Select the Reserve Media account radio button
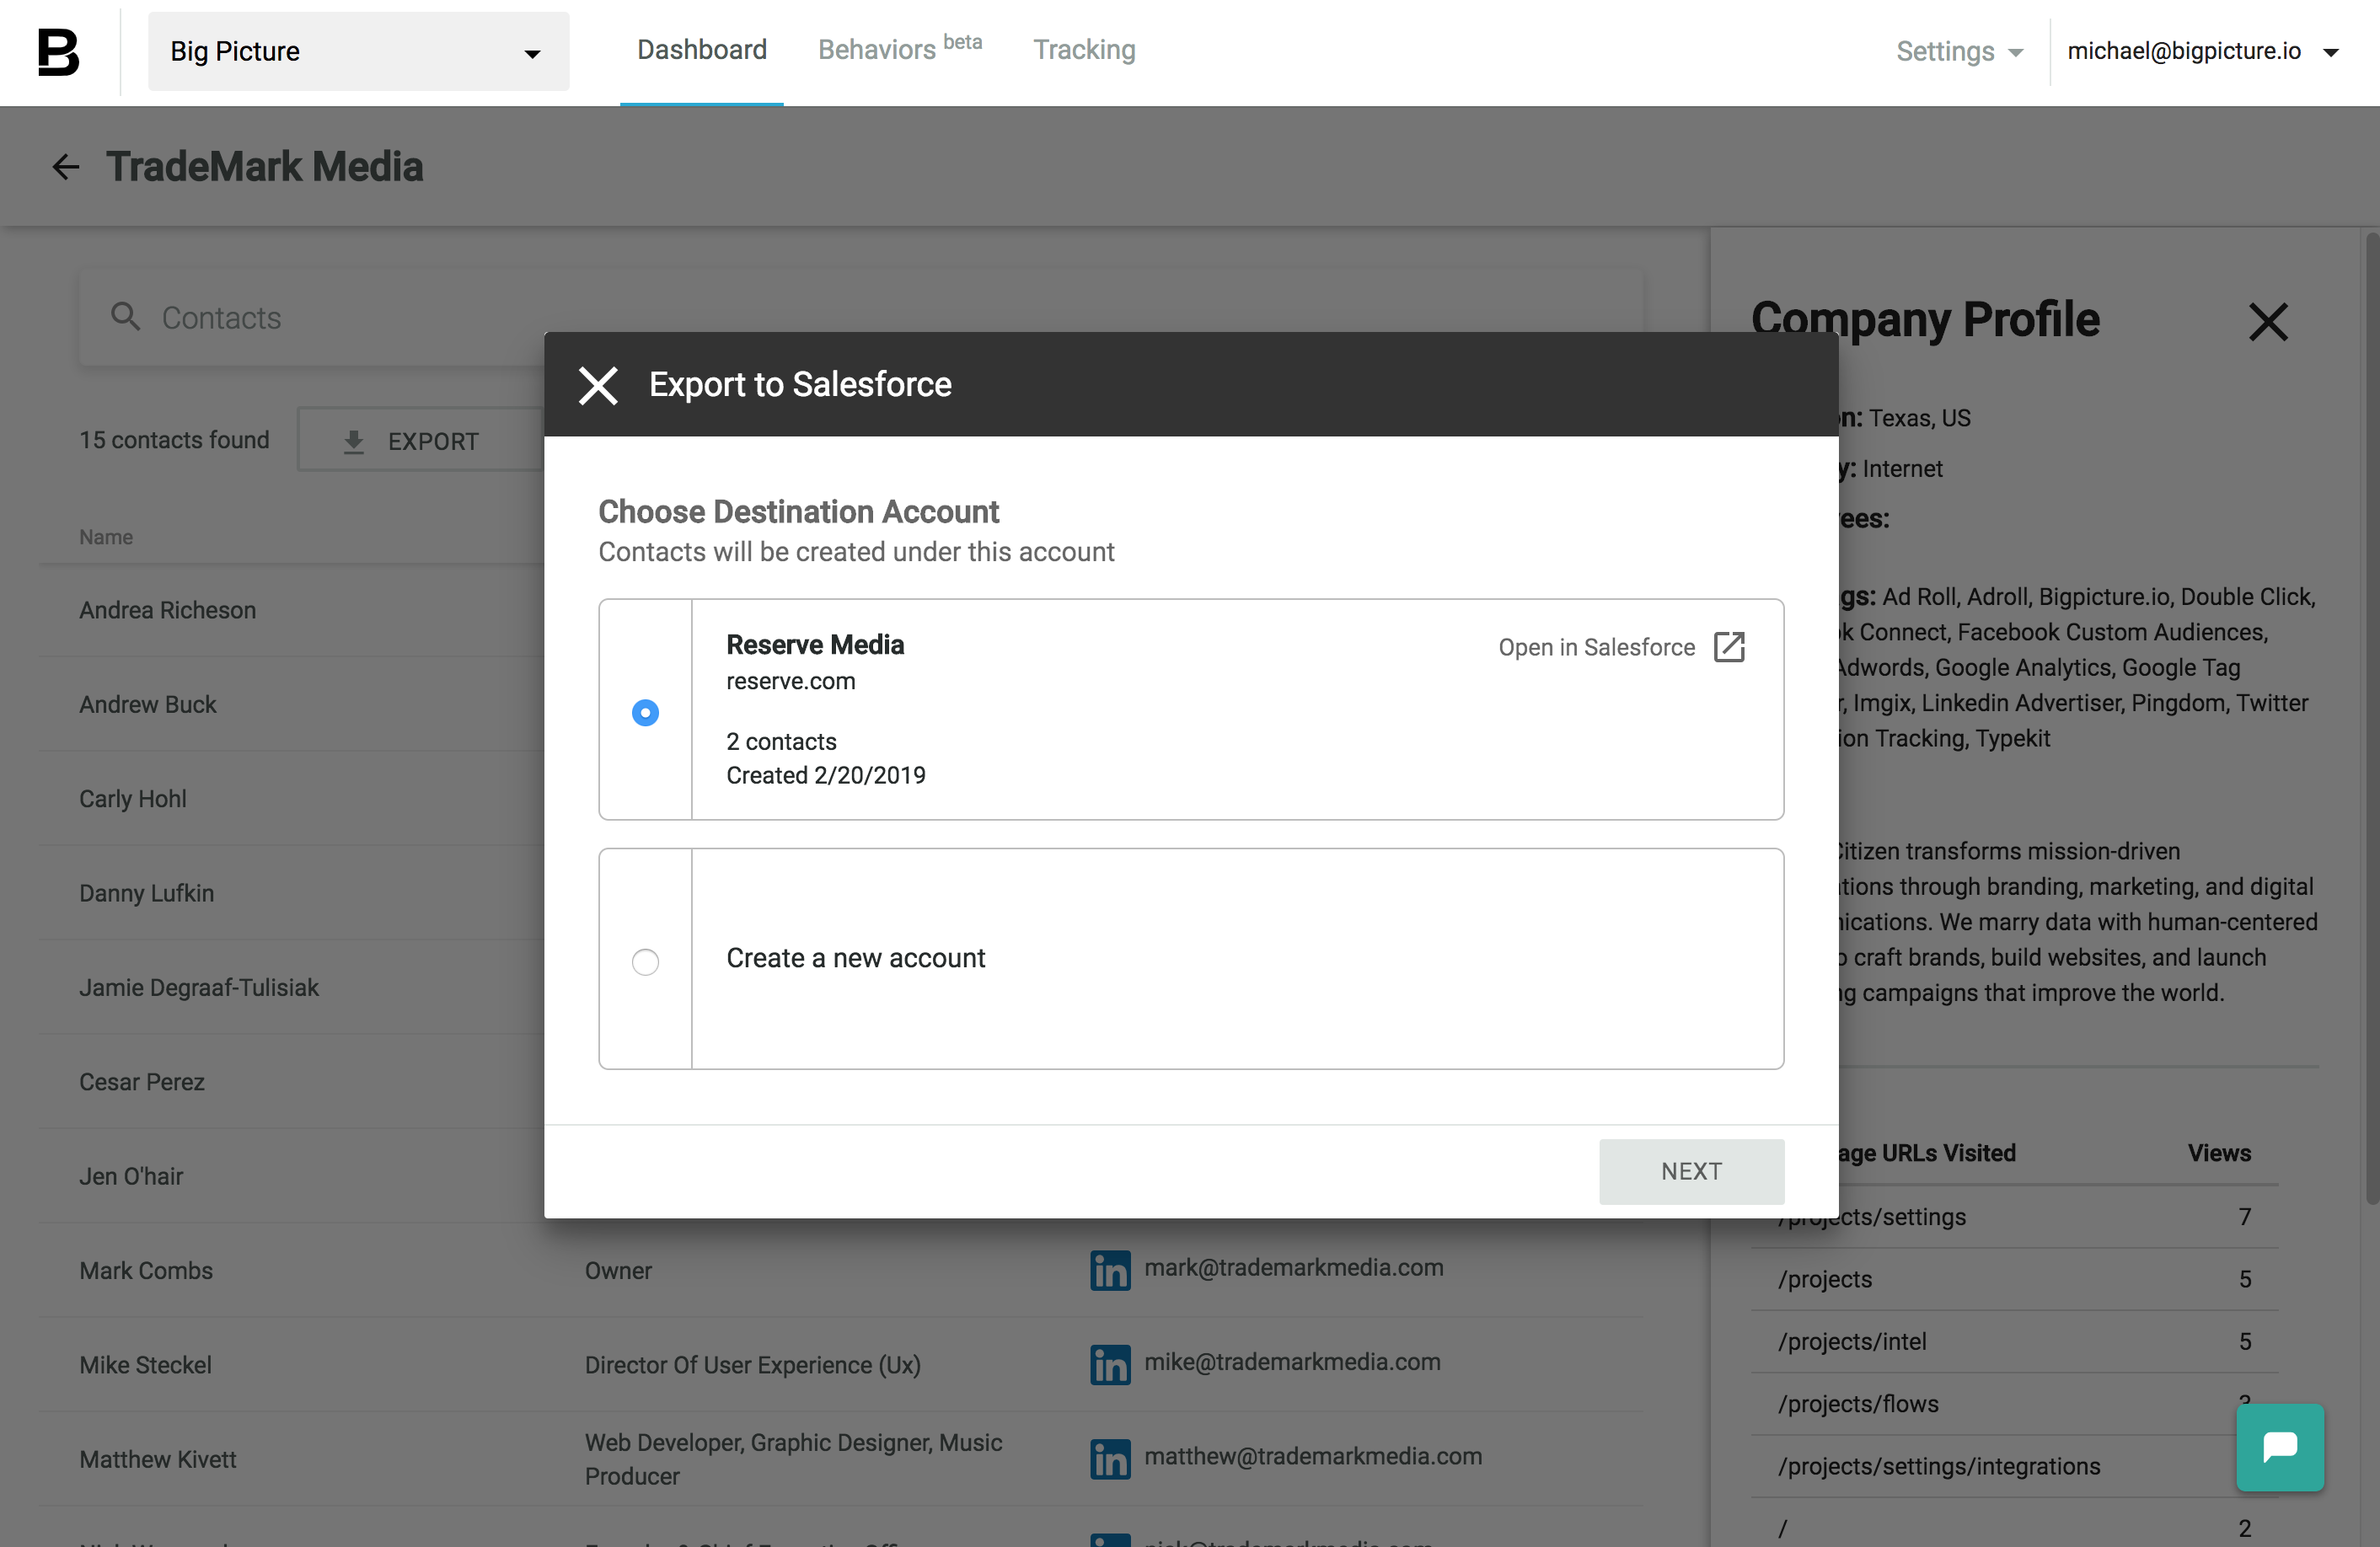 [x=645, y=712]
